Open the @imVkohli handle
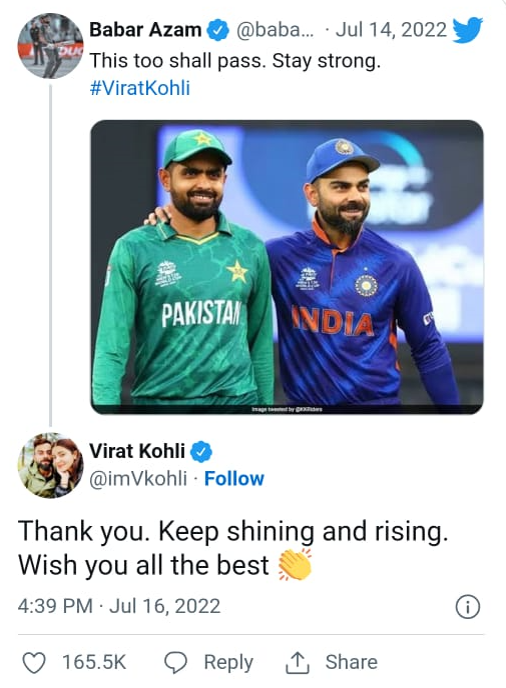This screenshot has height=688, width=506. tap(138, 478)
